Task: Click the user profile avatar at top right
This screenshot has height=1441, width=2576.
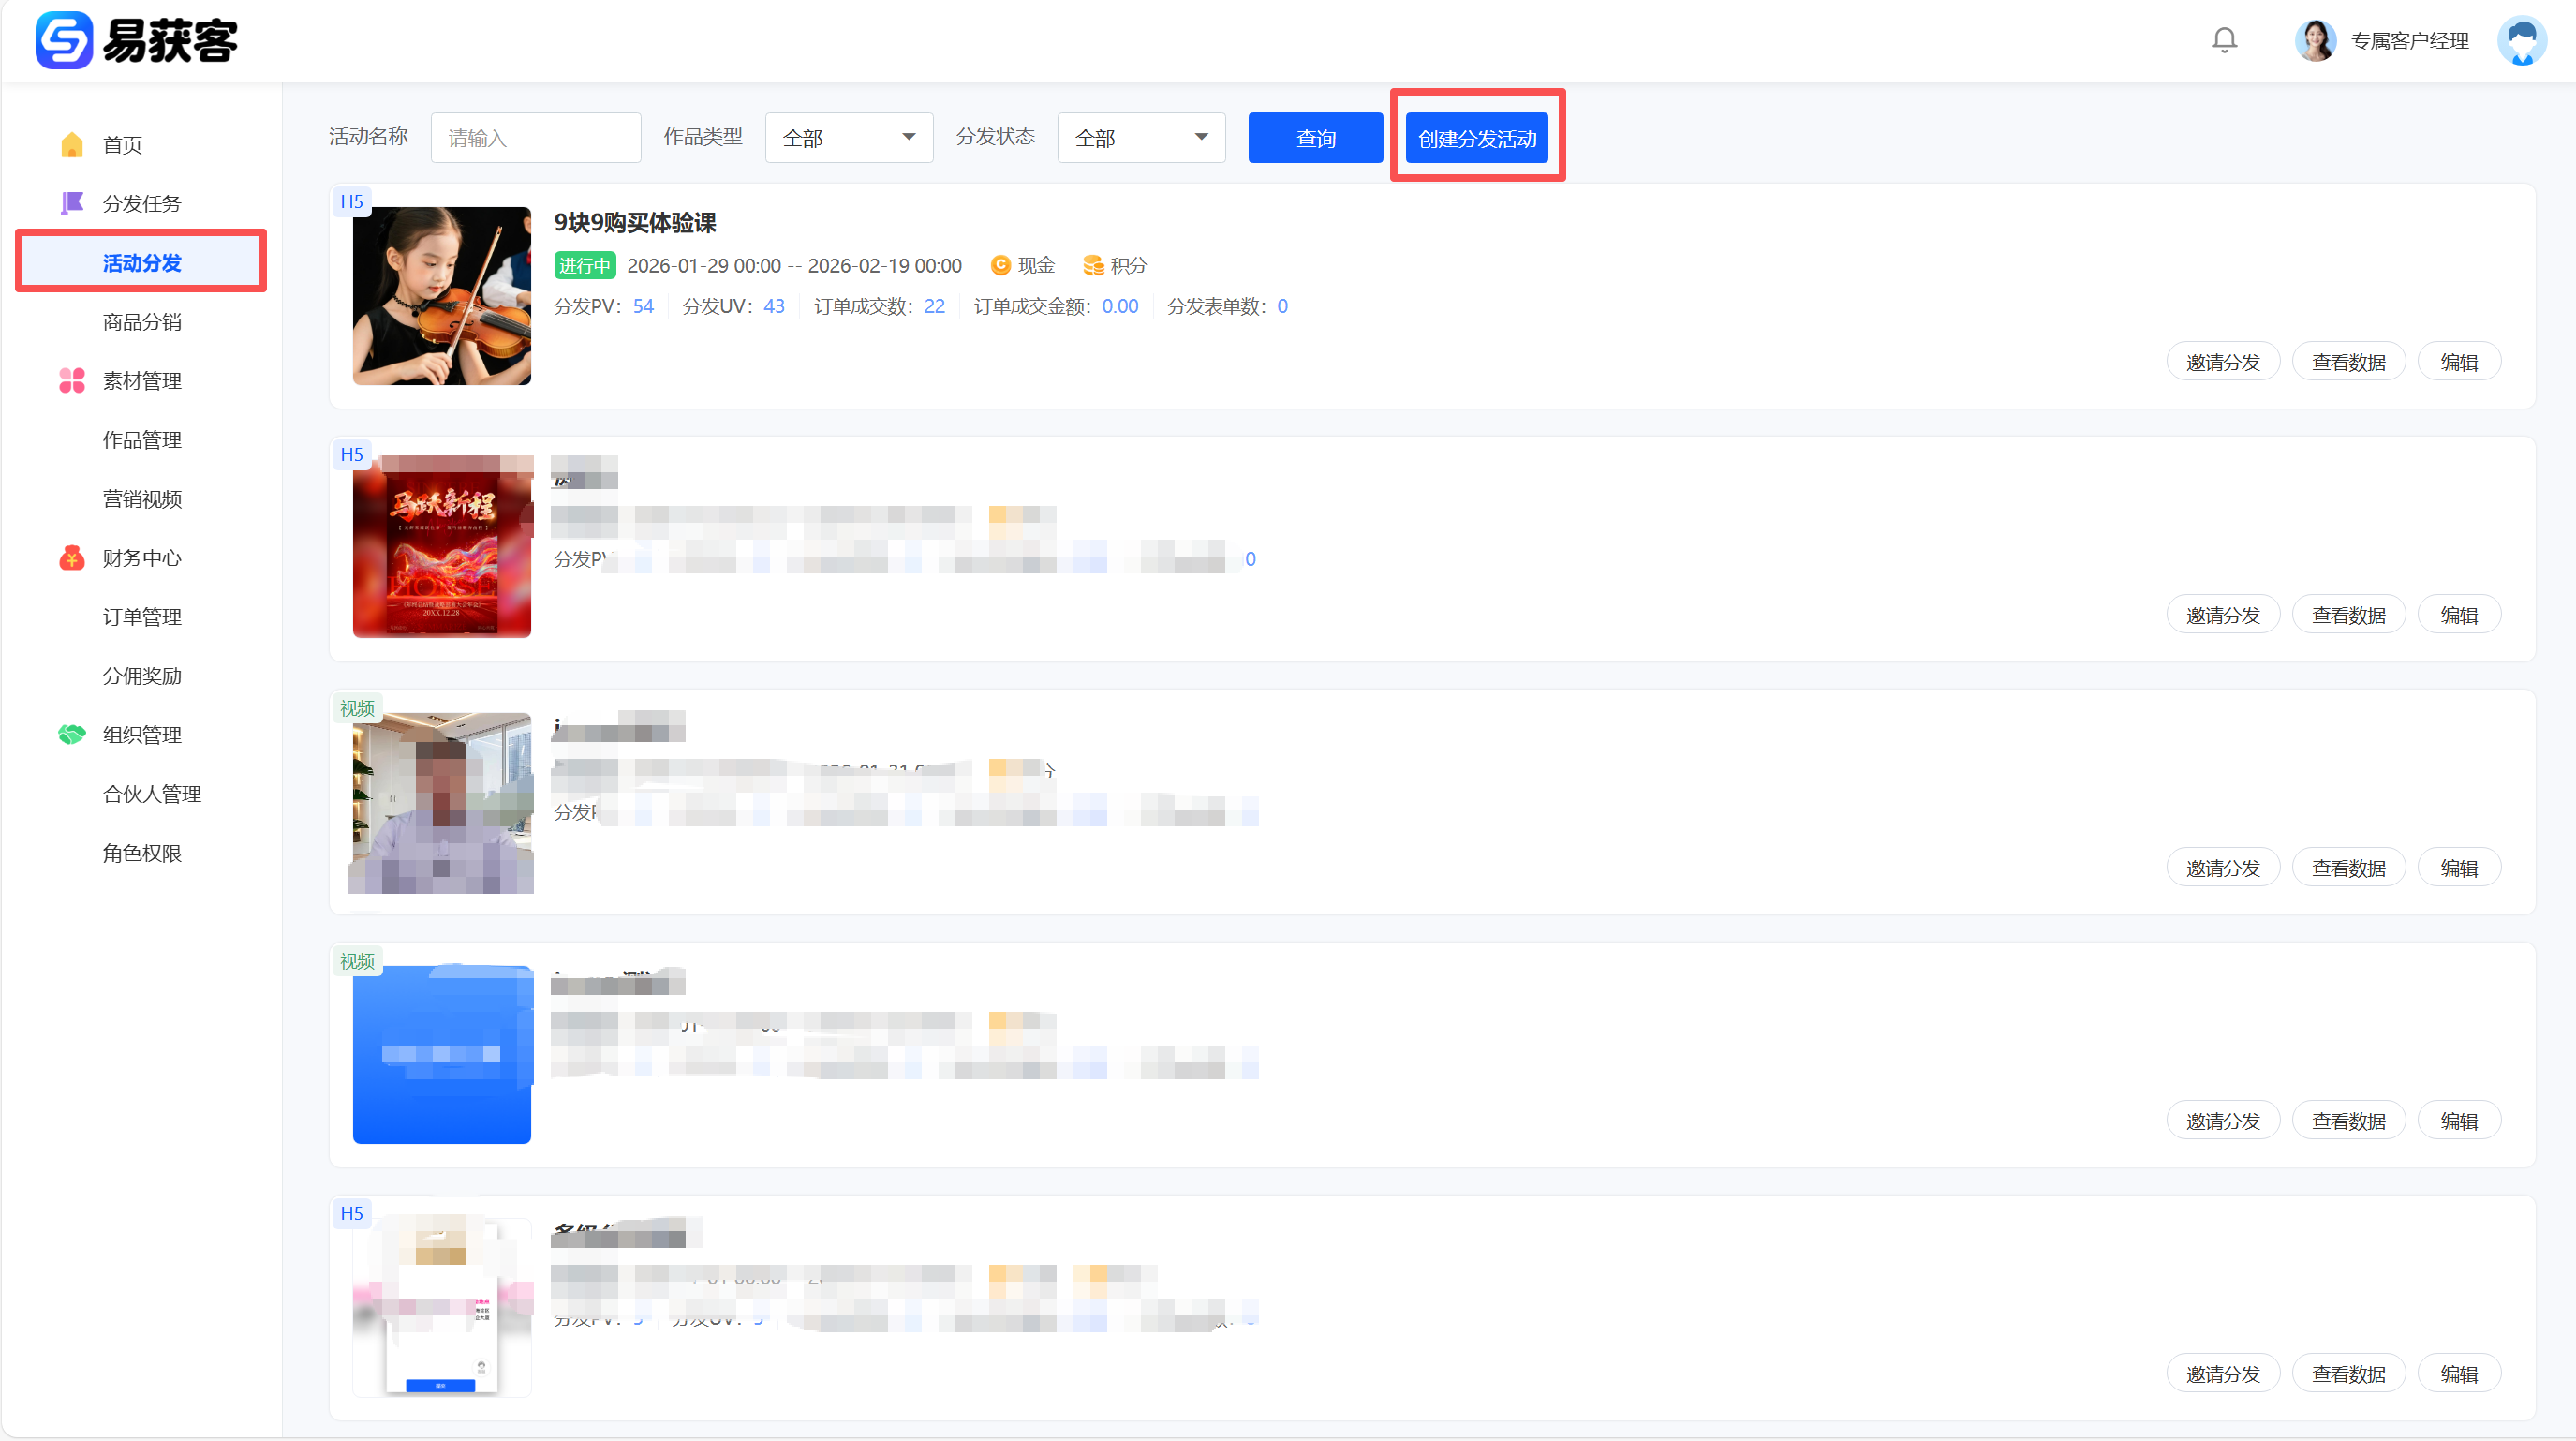Action: [2521, 41]
